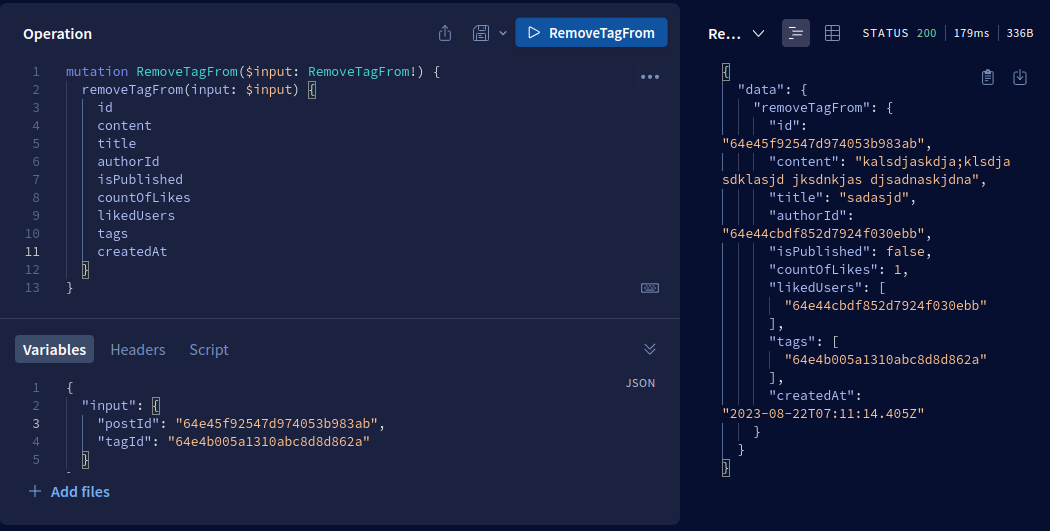The height and width of the screenshot is (531, 1050).
Task: Switch response to JSON list view
Action: click(796, 33)
